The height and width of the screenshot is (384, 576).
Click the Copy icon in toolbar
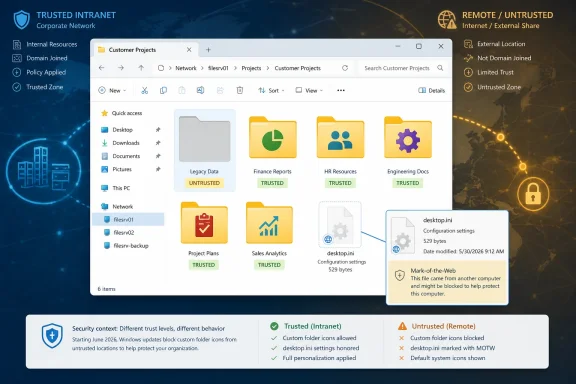[x=163, y=90]
